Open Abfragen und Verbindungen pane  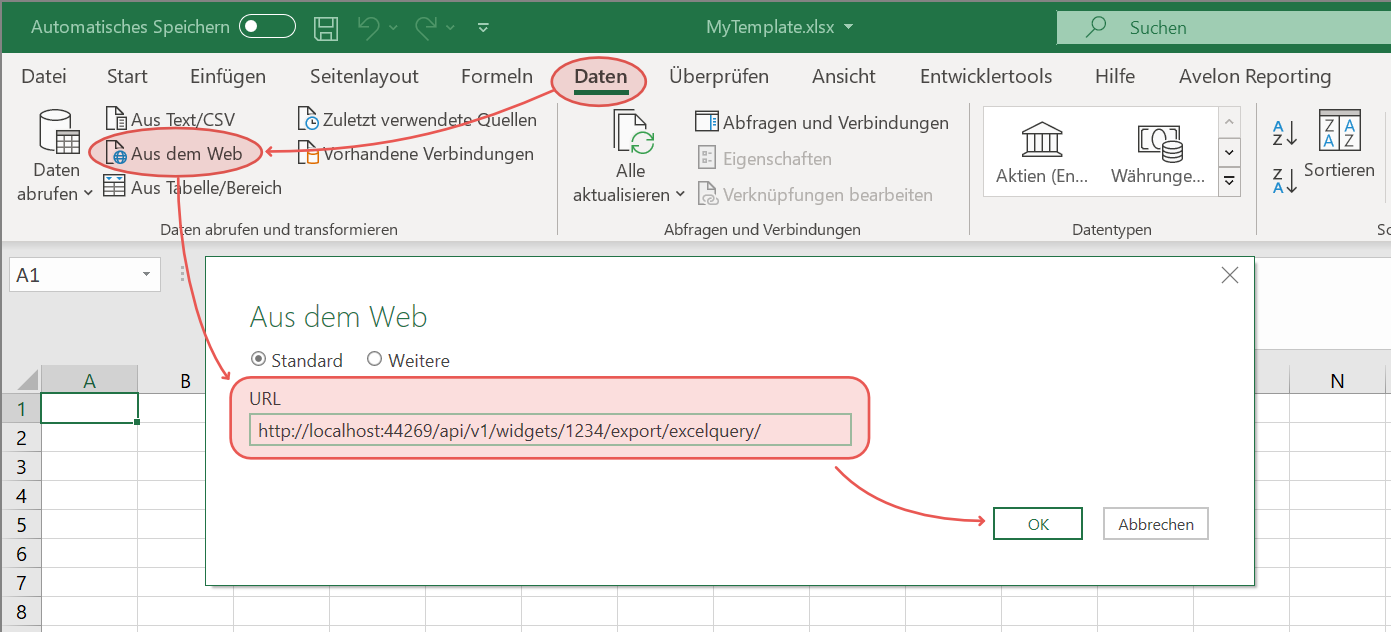click(x=822, y=123)
